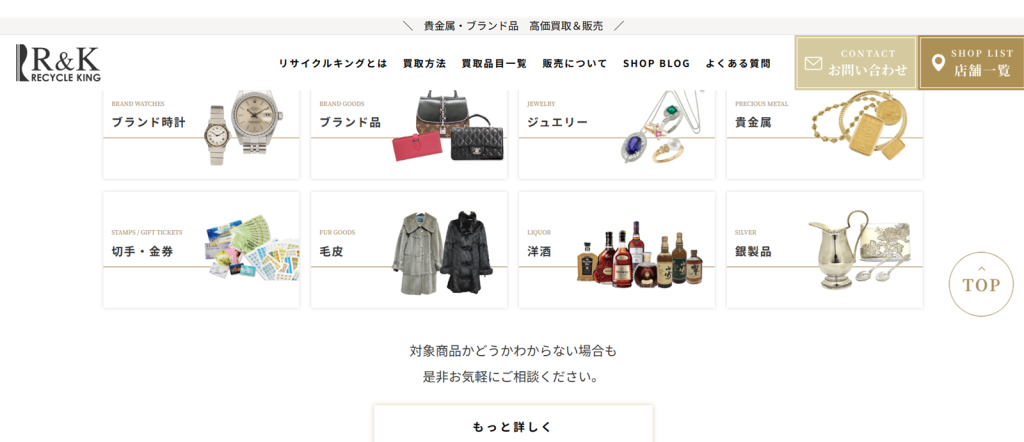The width and height of the screenshot is (1024, 442).
Task: Go to 買取品目一覧 page
Action: pos(494,63)
